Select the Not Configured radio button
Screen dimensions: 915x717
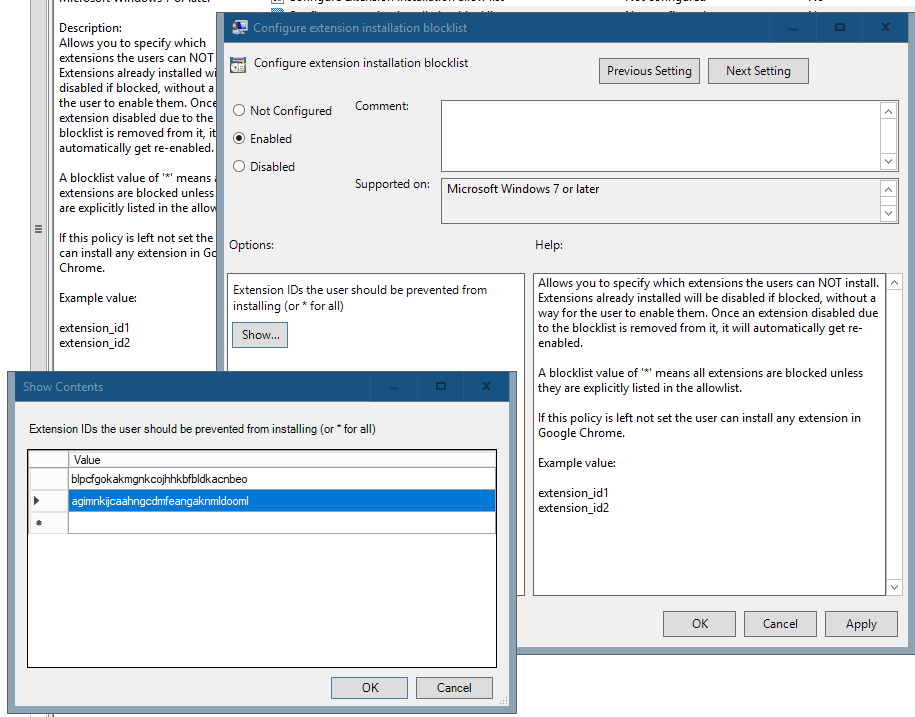(239, 110)
